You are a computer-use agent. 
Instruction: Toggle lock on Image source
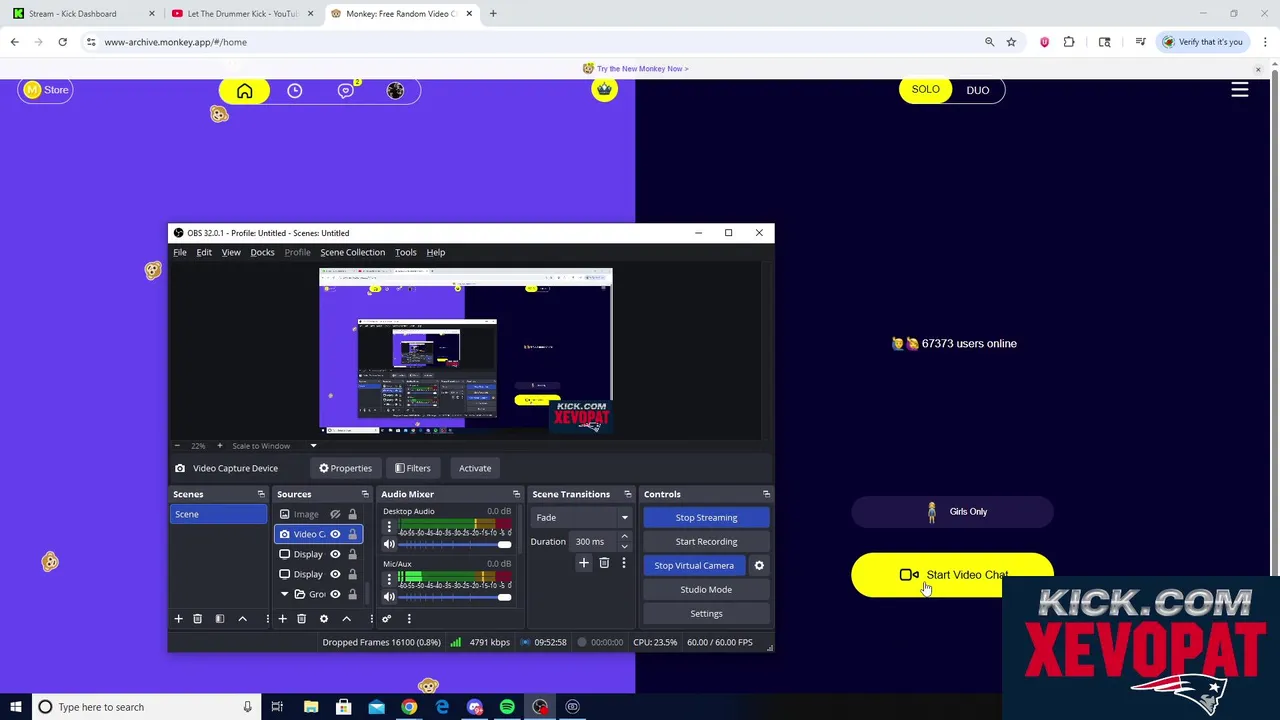click(x=352, y=514)
